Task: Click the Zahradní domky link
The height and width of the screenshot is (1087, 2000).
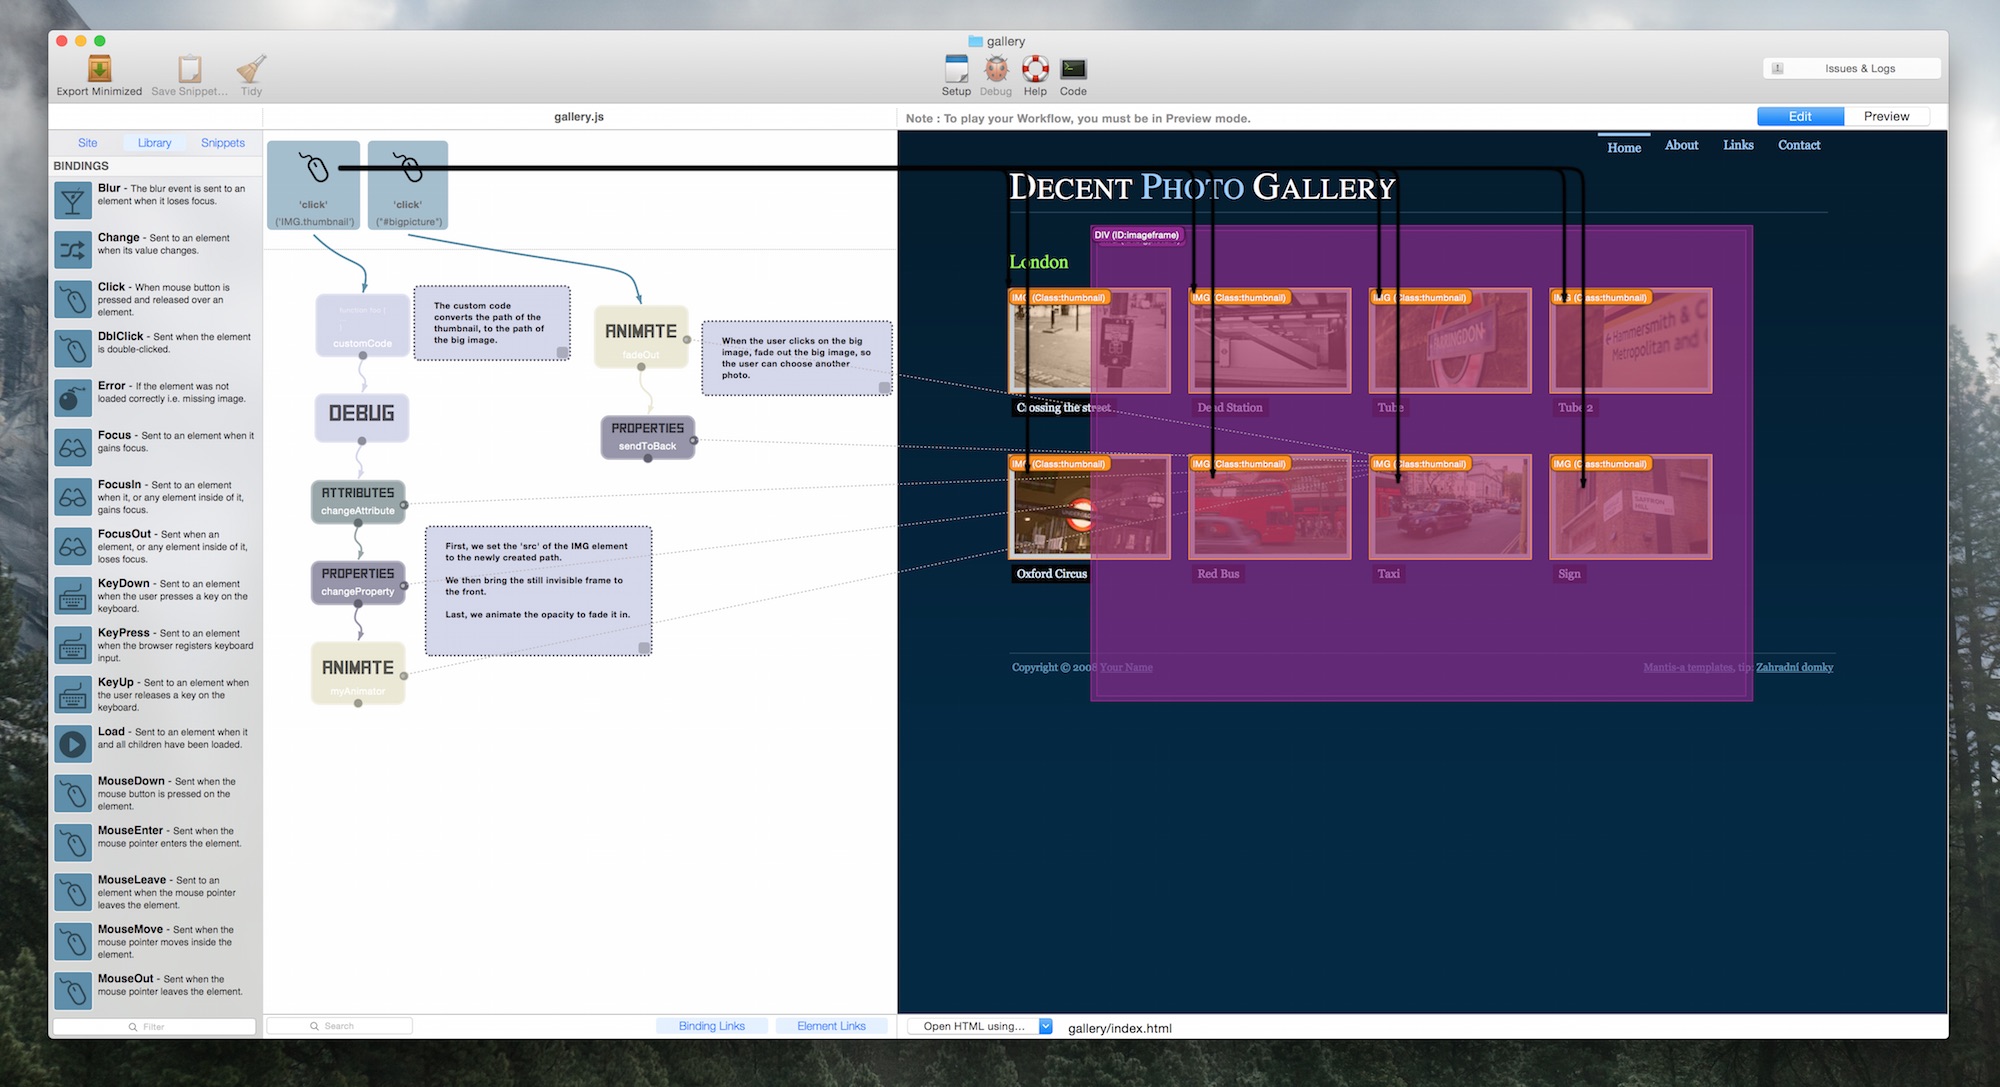Action: pyautogui.click(x=1794, y=667)
